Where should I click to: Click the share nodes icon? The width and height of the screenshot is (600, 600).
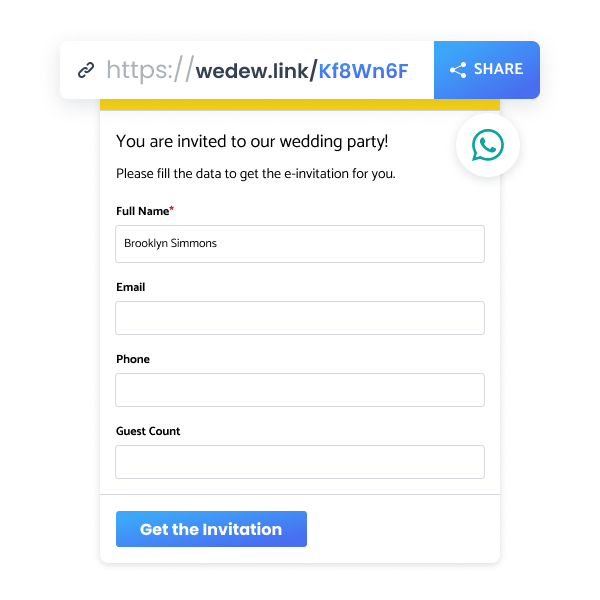pos(458,70)
